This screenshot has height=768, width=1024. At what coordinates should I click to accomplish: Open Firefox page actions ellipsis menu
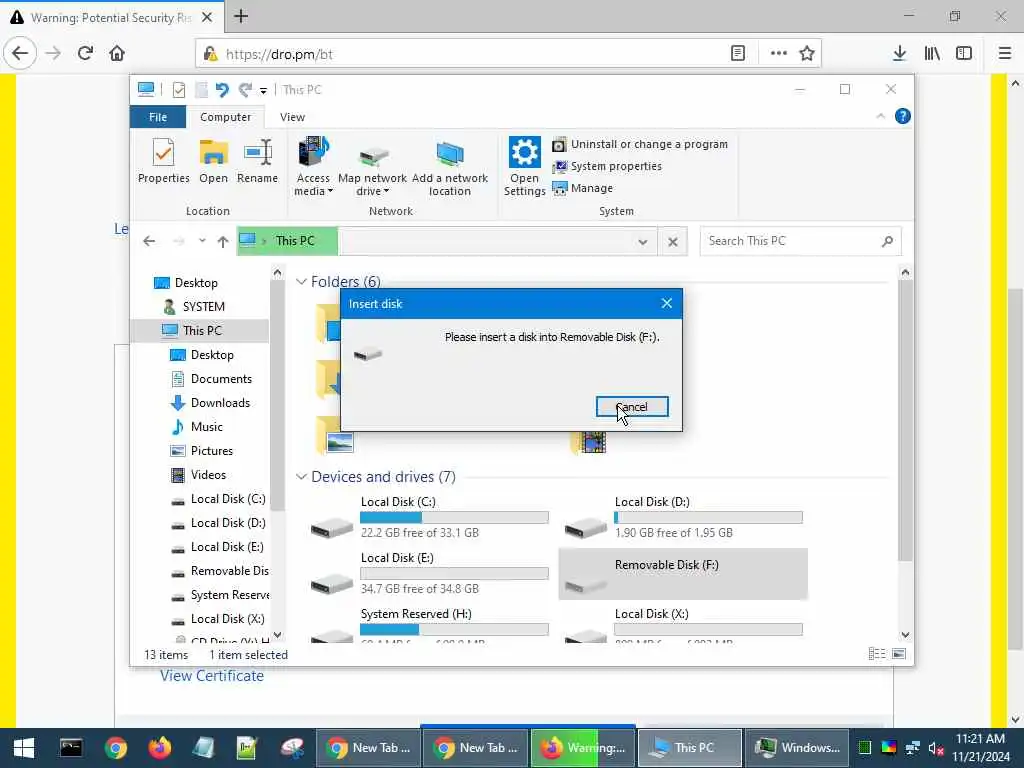[x=778, y=54]
